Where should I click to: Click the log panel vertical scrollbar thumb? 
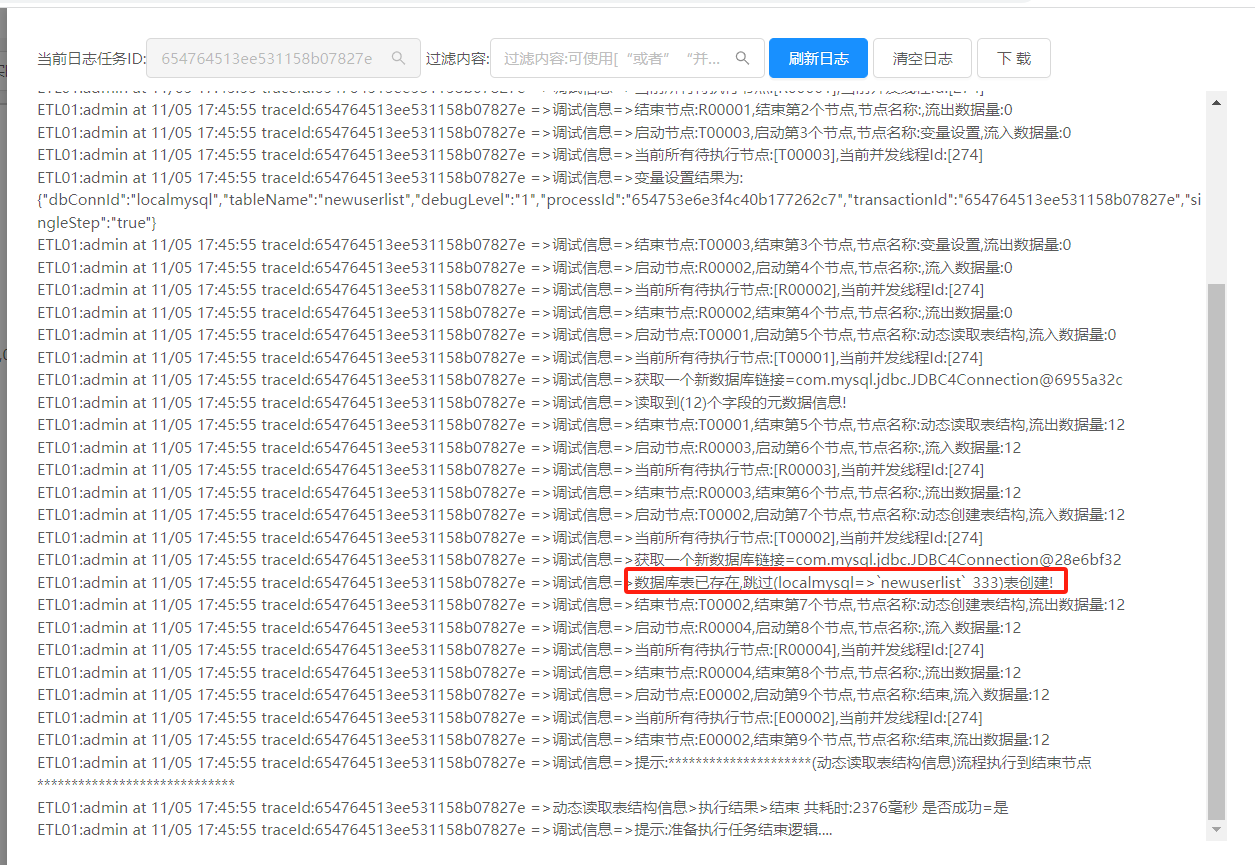pyautogui.click(x=1216, y=550)
